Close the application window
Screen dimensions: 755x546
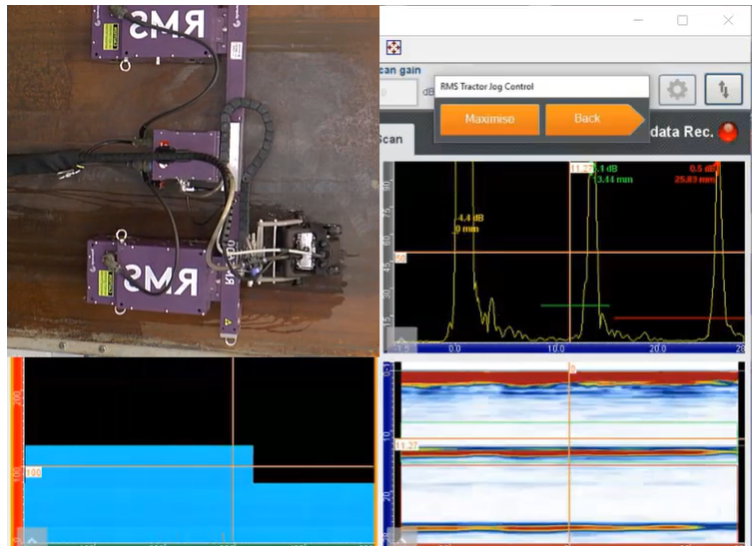728,20
